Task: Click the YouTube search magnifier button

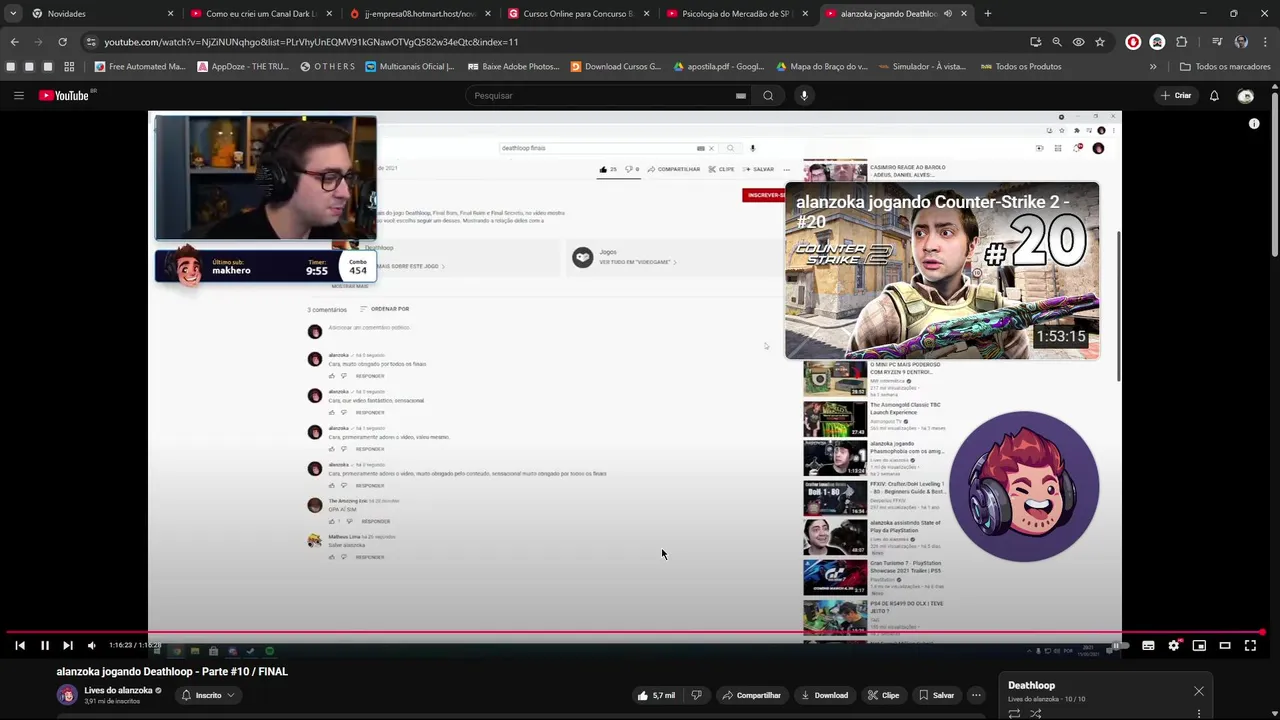Action: (x=768, y=95)
